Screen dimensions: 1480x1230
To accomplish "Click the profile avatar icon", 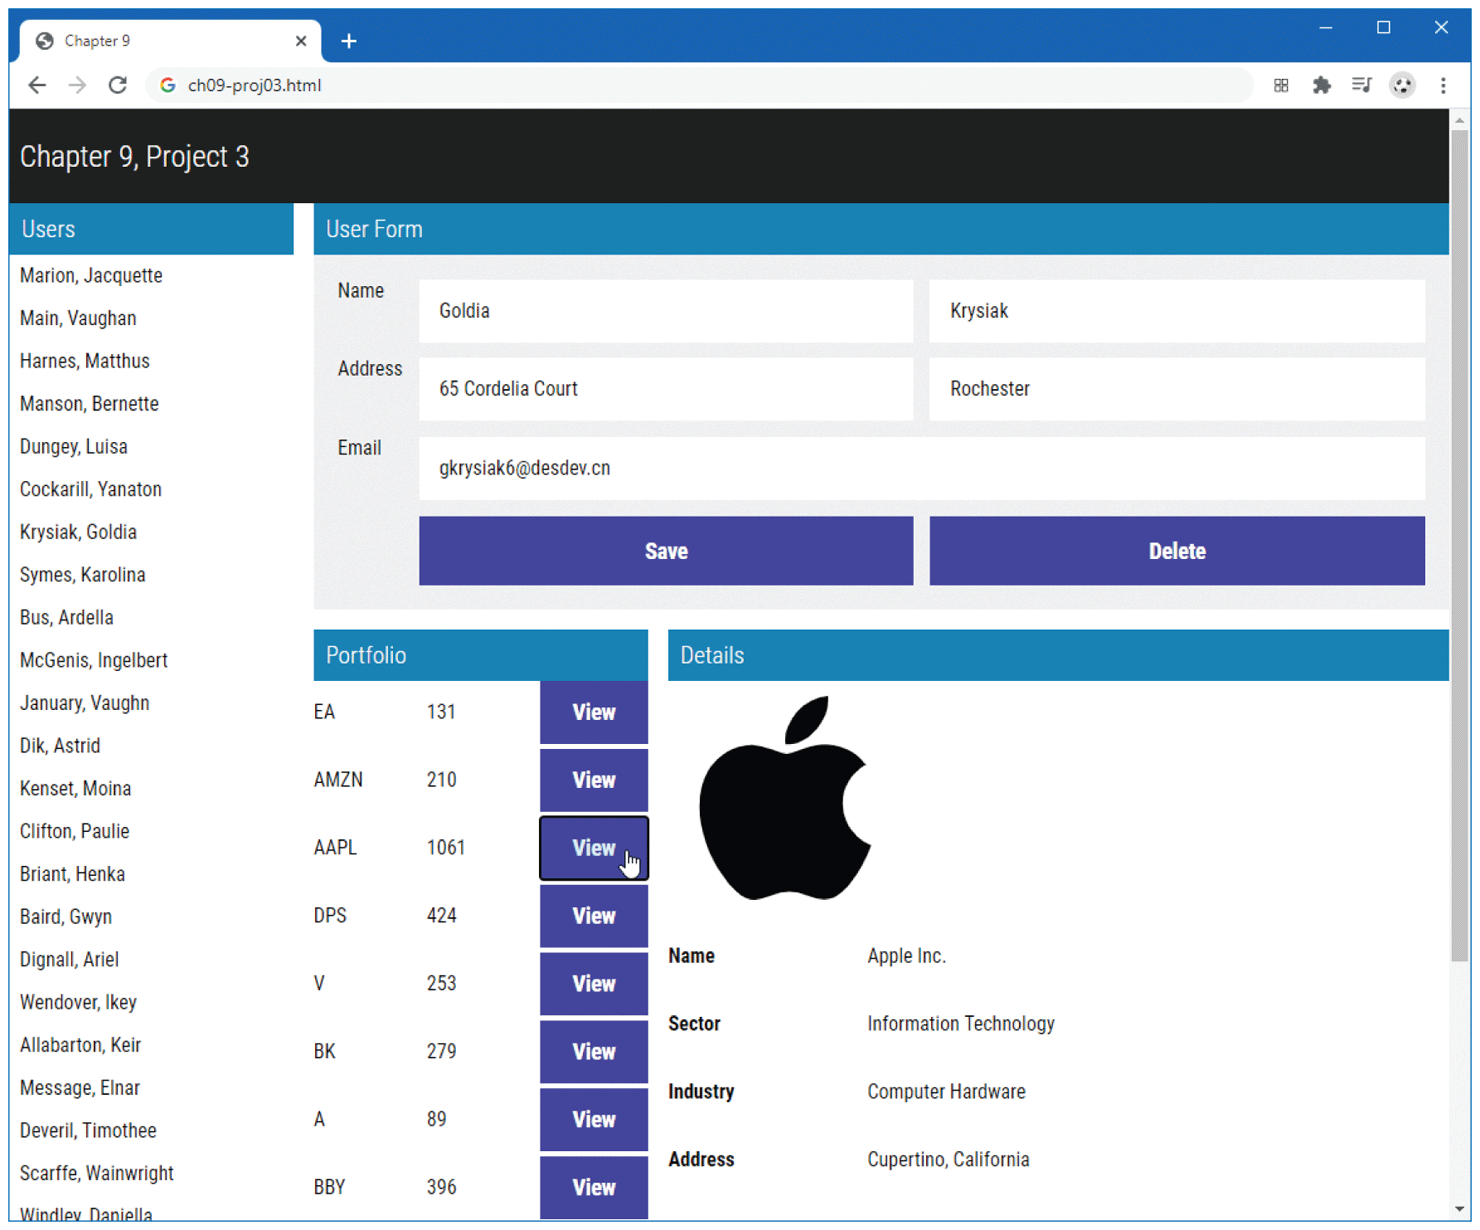I will coord(1402,85).
